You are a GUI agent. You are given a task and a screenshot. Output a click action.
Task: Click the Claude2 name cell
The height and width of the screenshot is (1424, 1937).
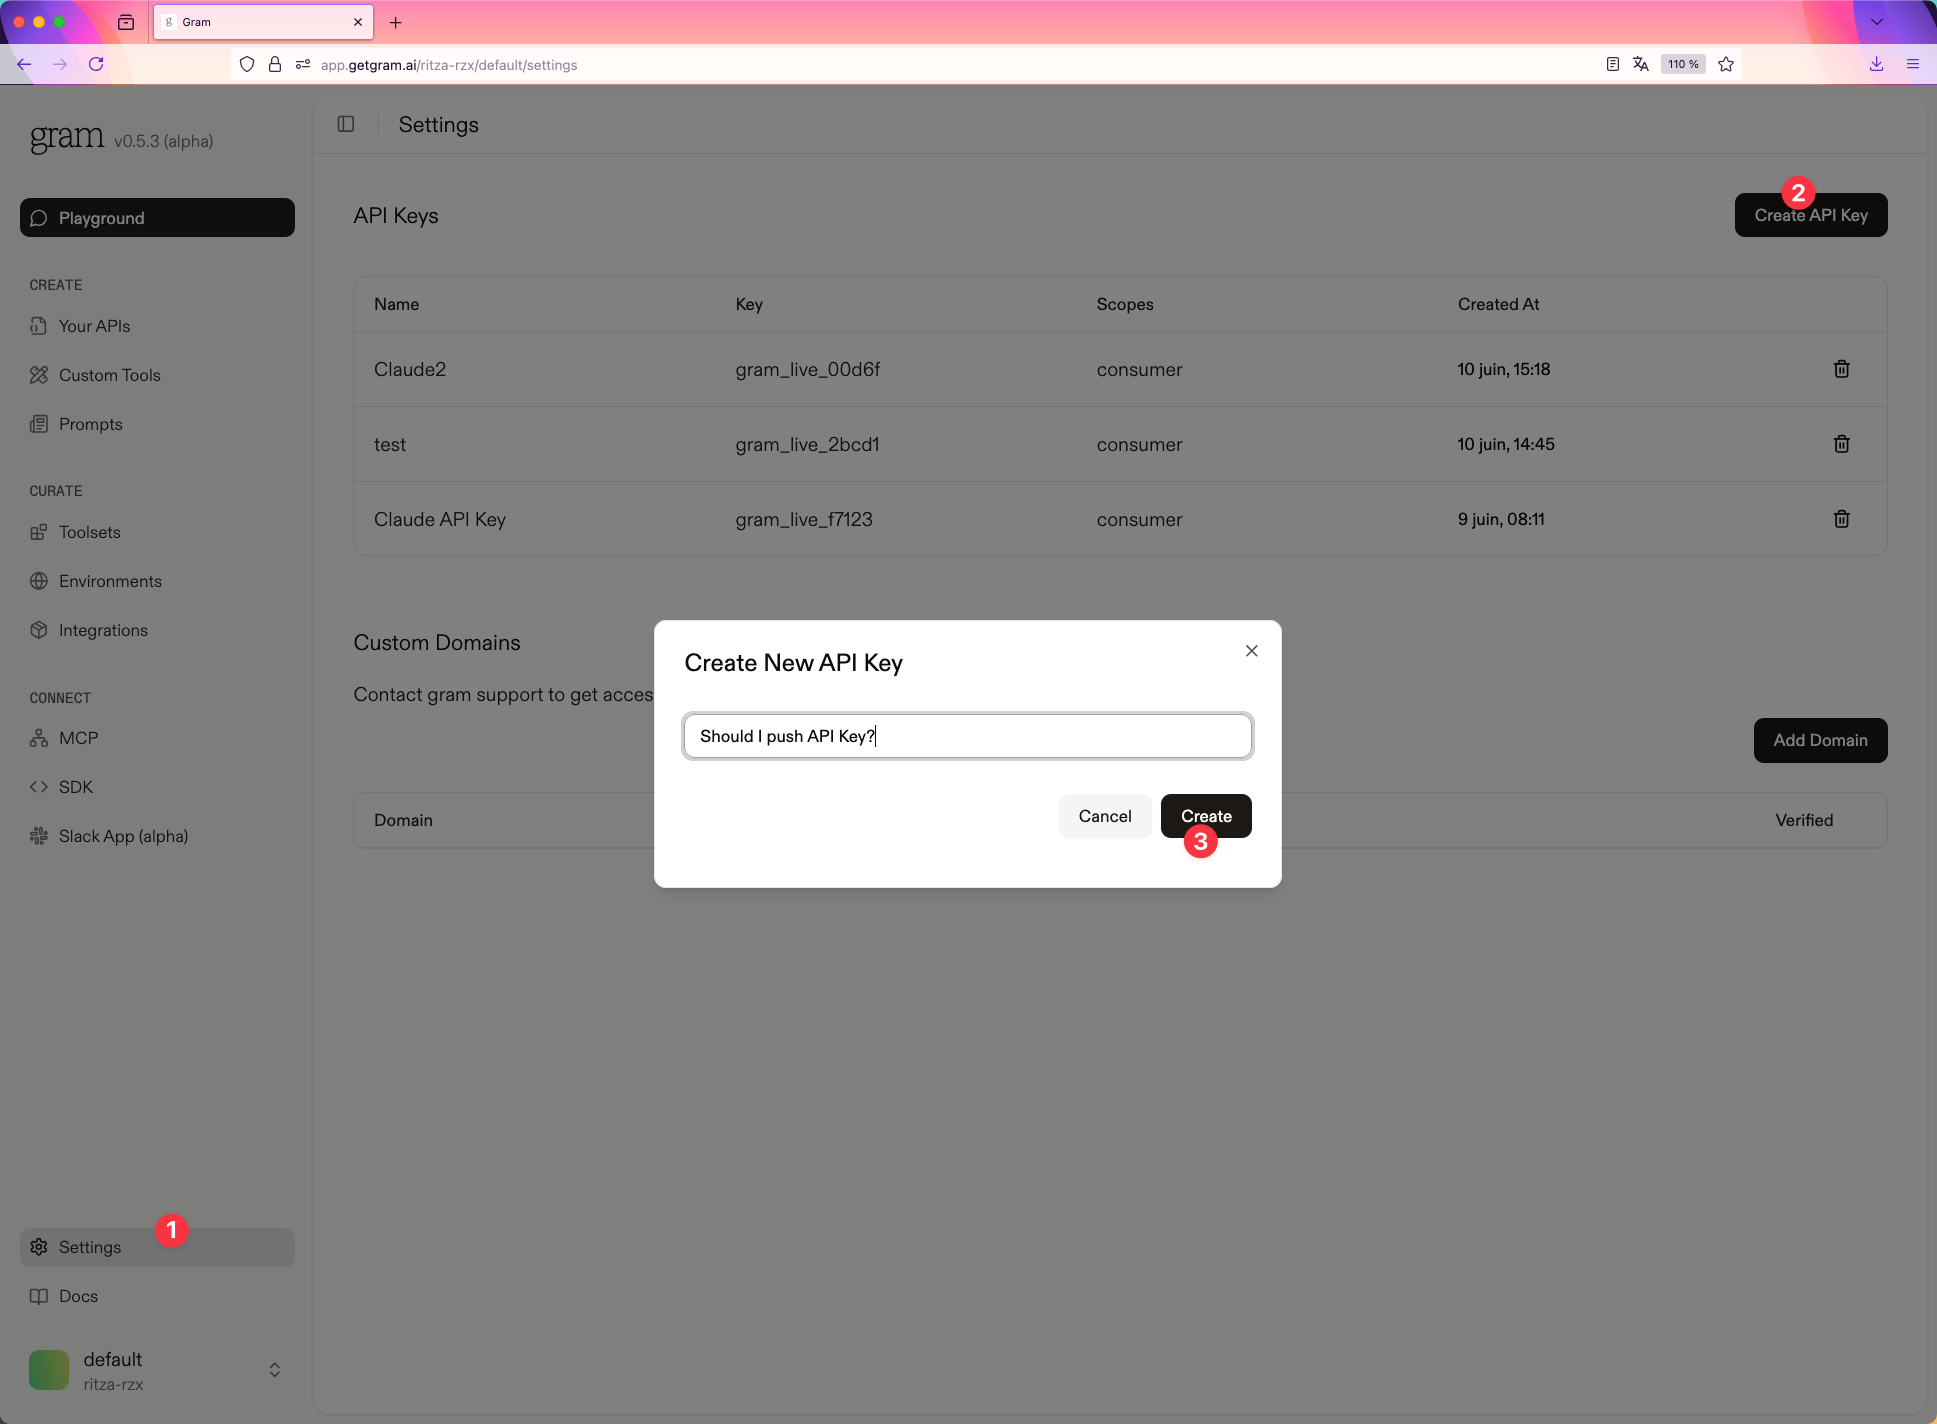[410, 369]
